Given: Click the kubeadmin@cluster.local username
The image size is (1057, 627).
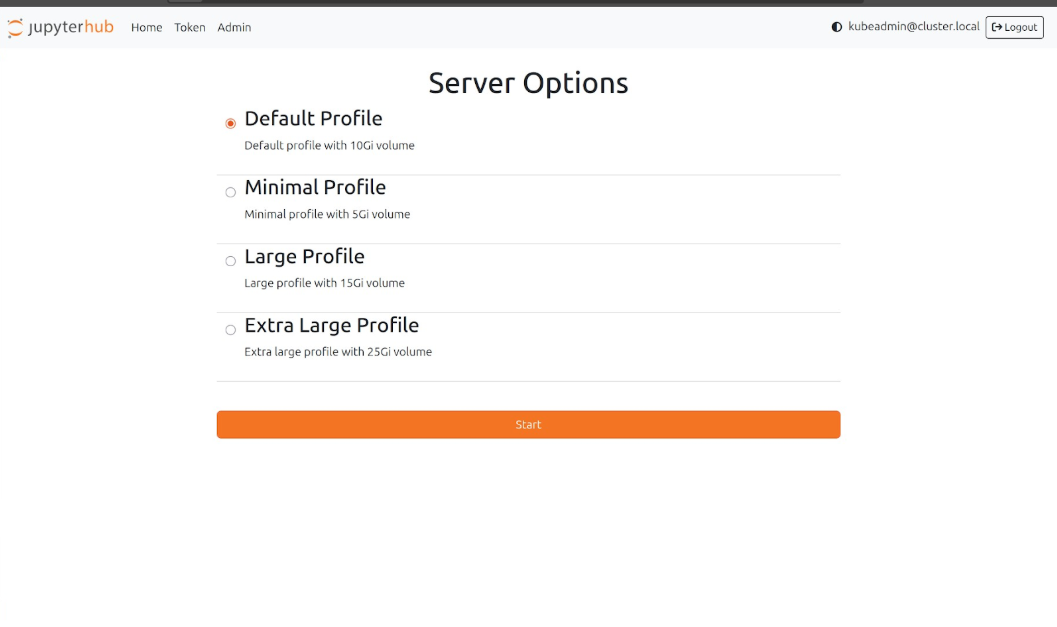Looking at the screenshot, I should tap(913, 27).
